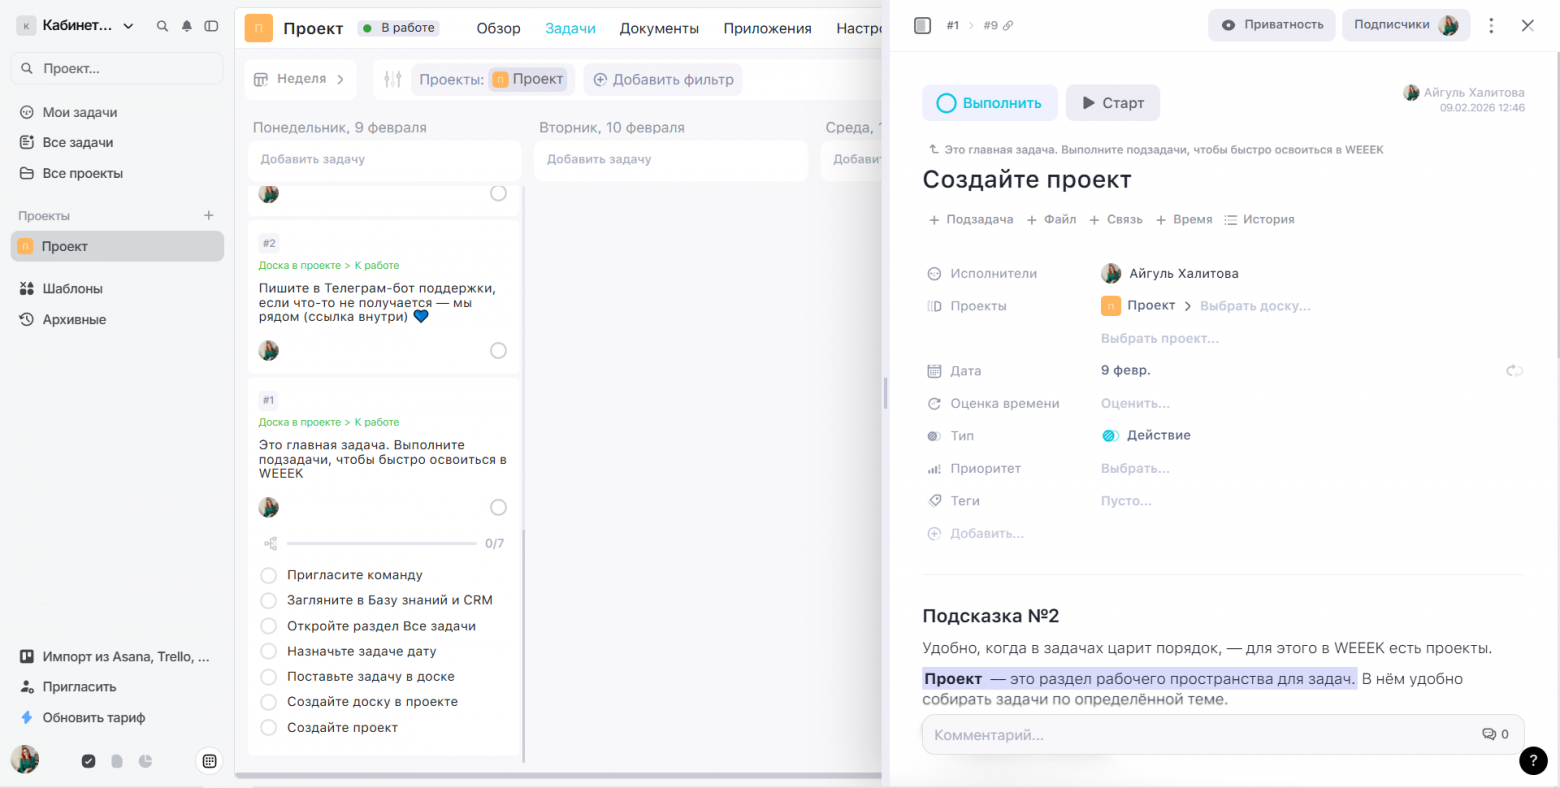Screen dimensions: 1560x788
Task: Complete task #2 with its circle checkbox
Action: pos(498,350)
